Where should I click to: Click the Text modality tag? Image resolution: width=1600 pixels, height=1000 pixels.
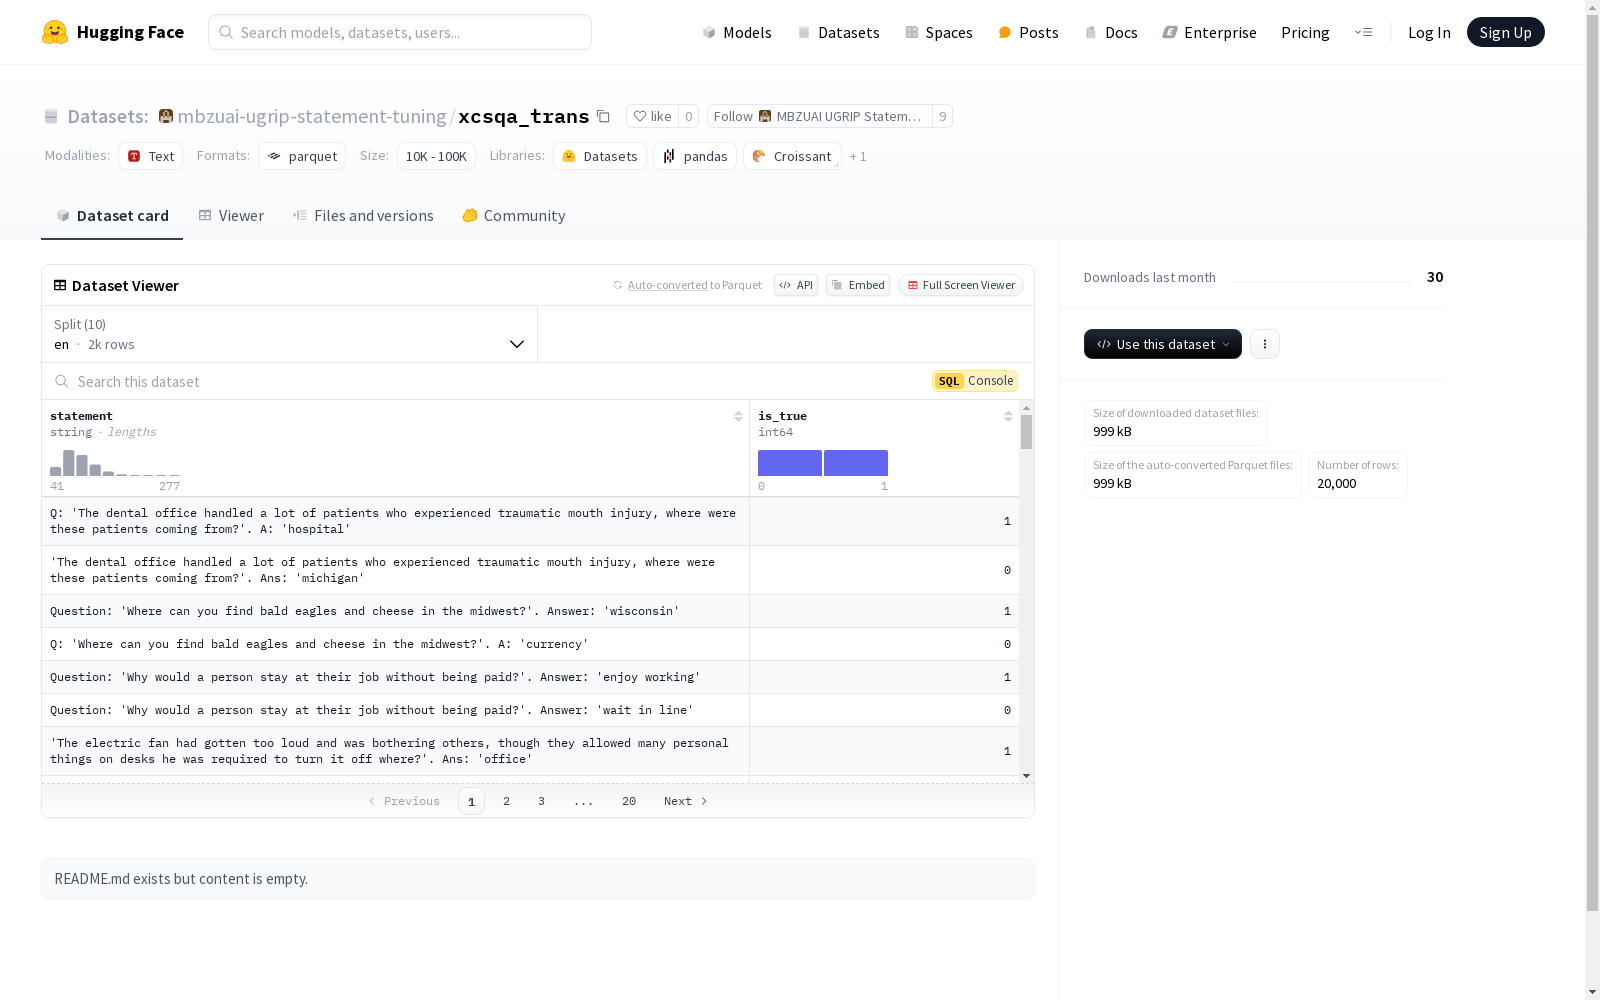(151, 156)
